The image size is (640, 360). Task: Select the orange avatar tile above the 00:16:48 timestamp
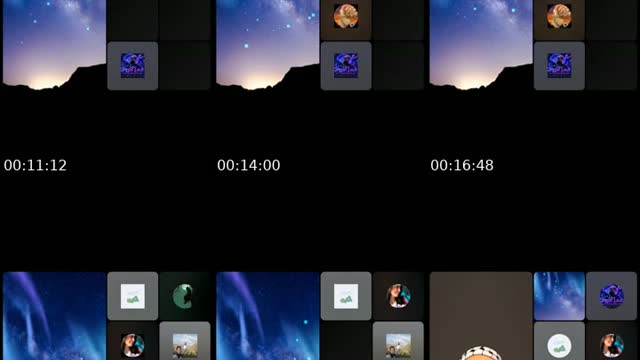point(559,20)
